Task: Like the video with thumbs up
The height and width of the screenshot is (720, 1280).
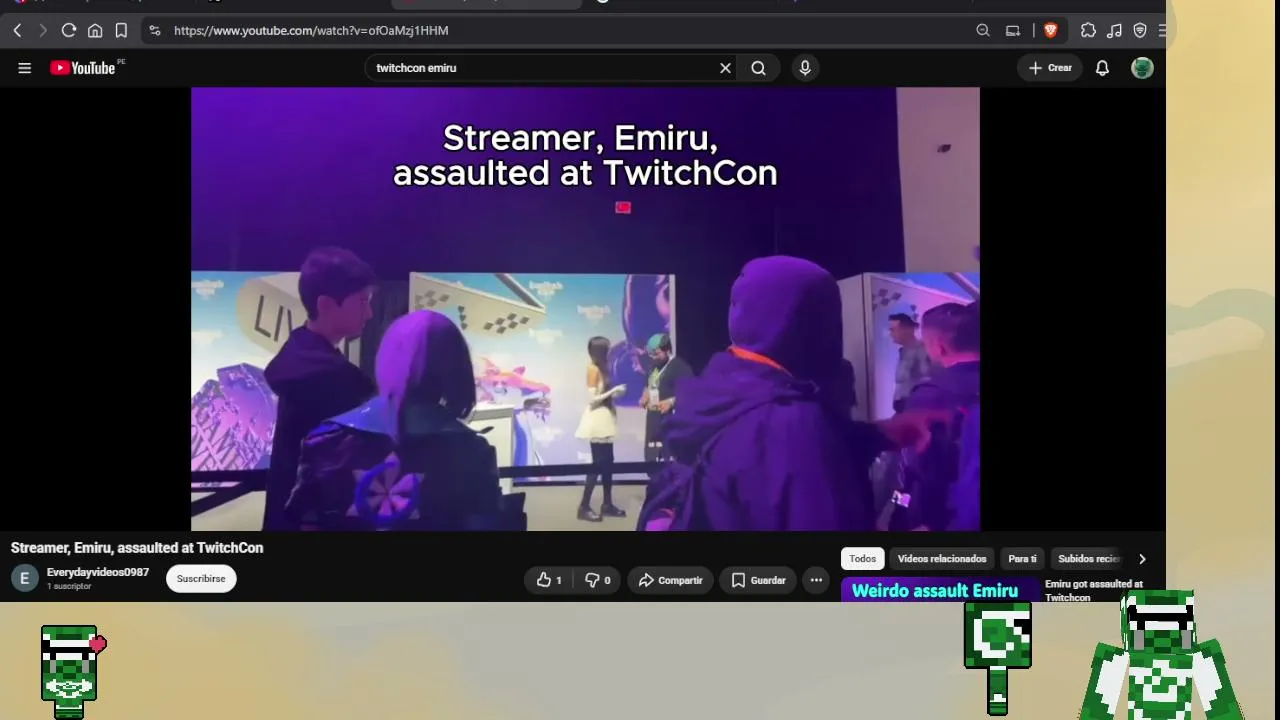Action: pos(548,580)
